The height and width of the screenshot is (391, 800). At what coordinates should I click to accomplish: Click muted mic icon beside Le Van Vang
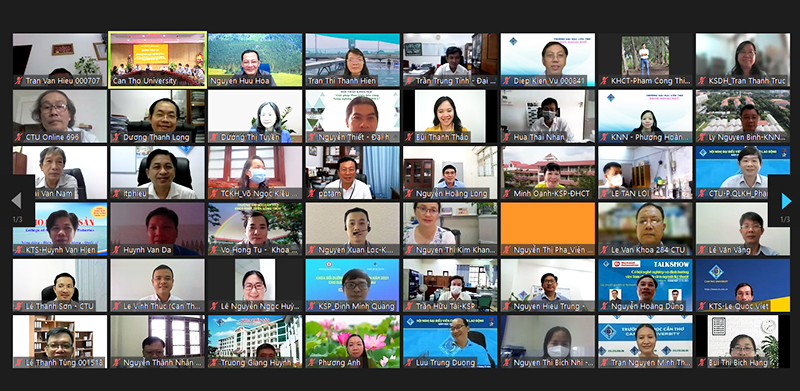[x=702, y=250]
